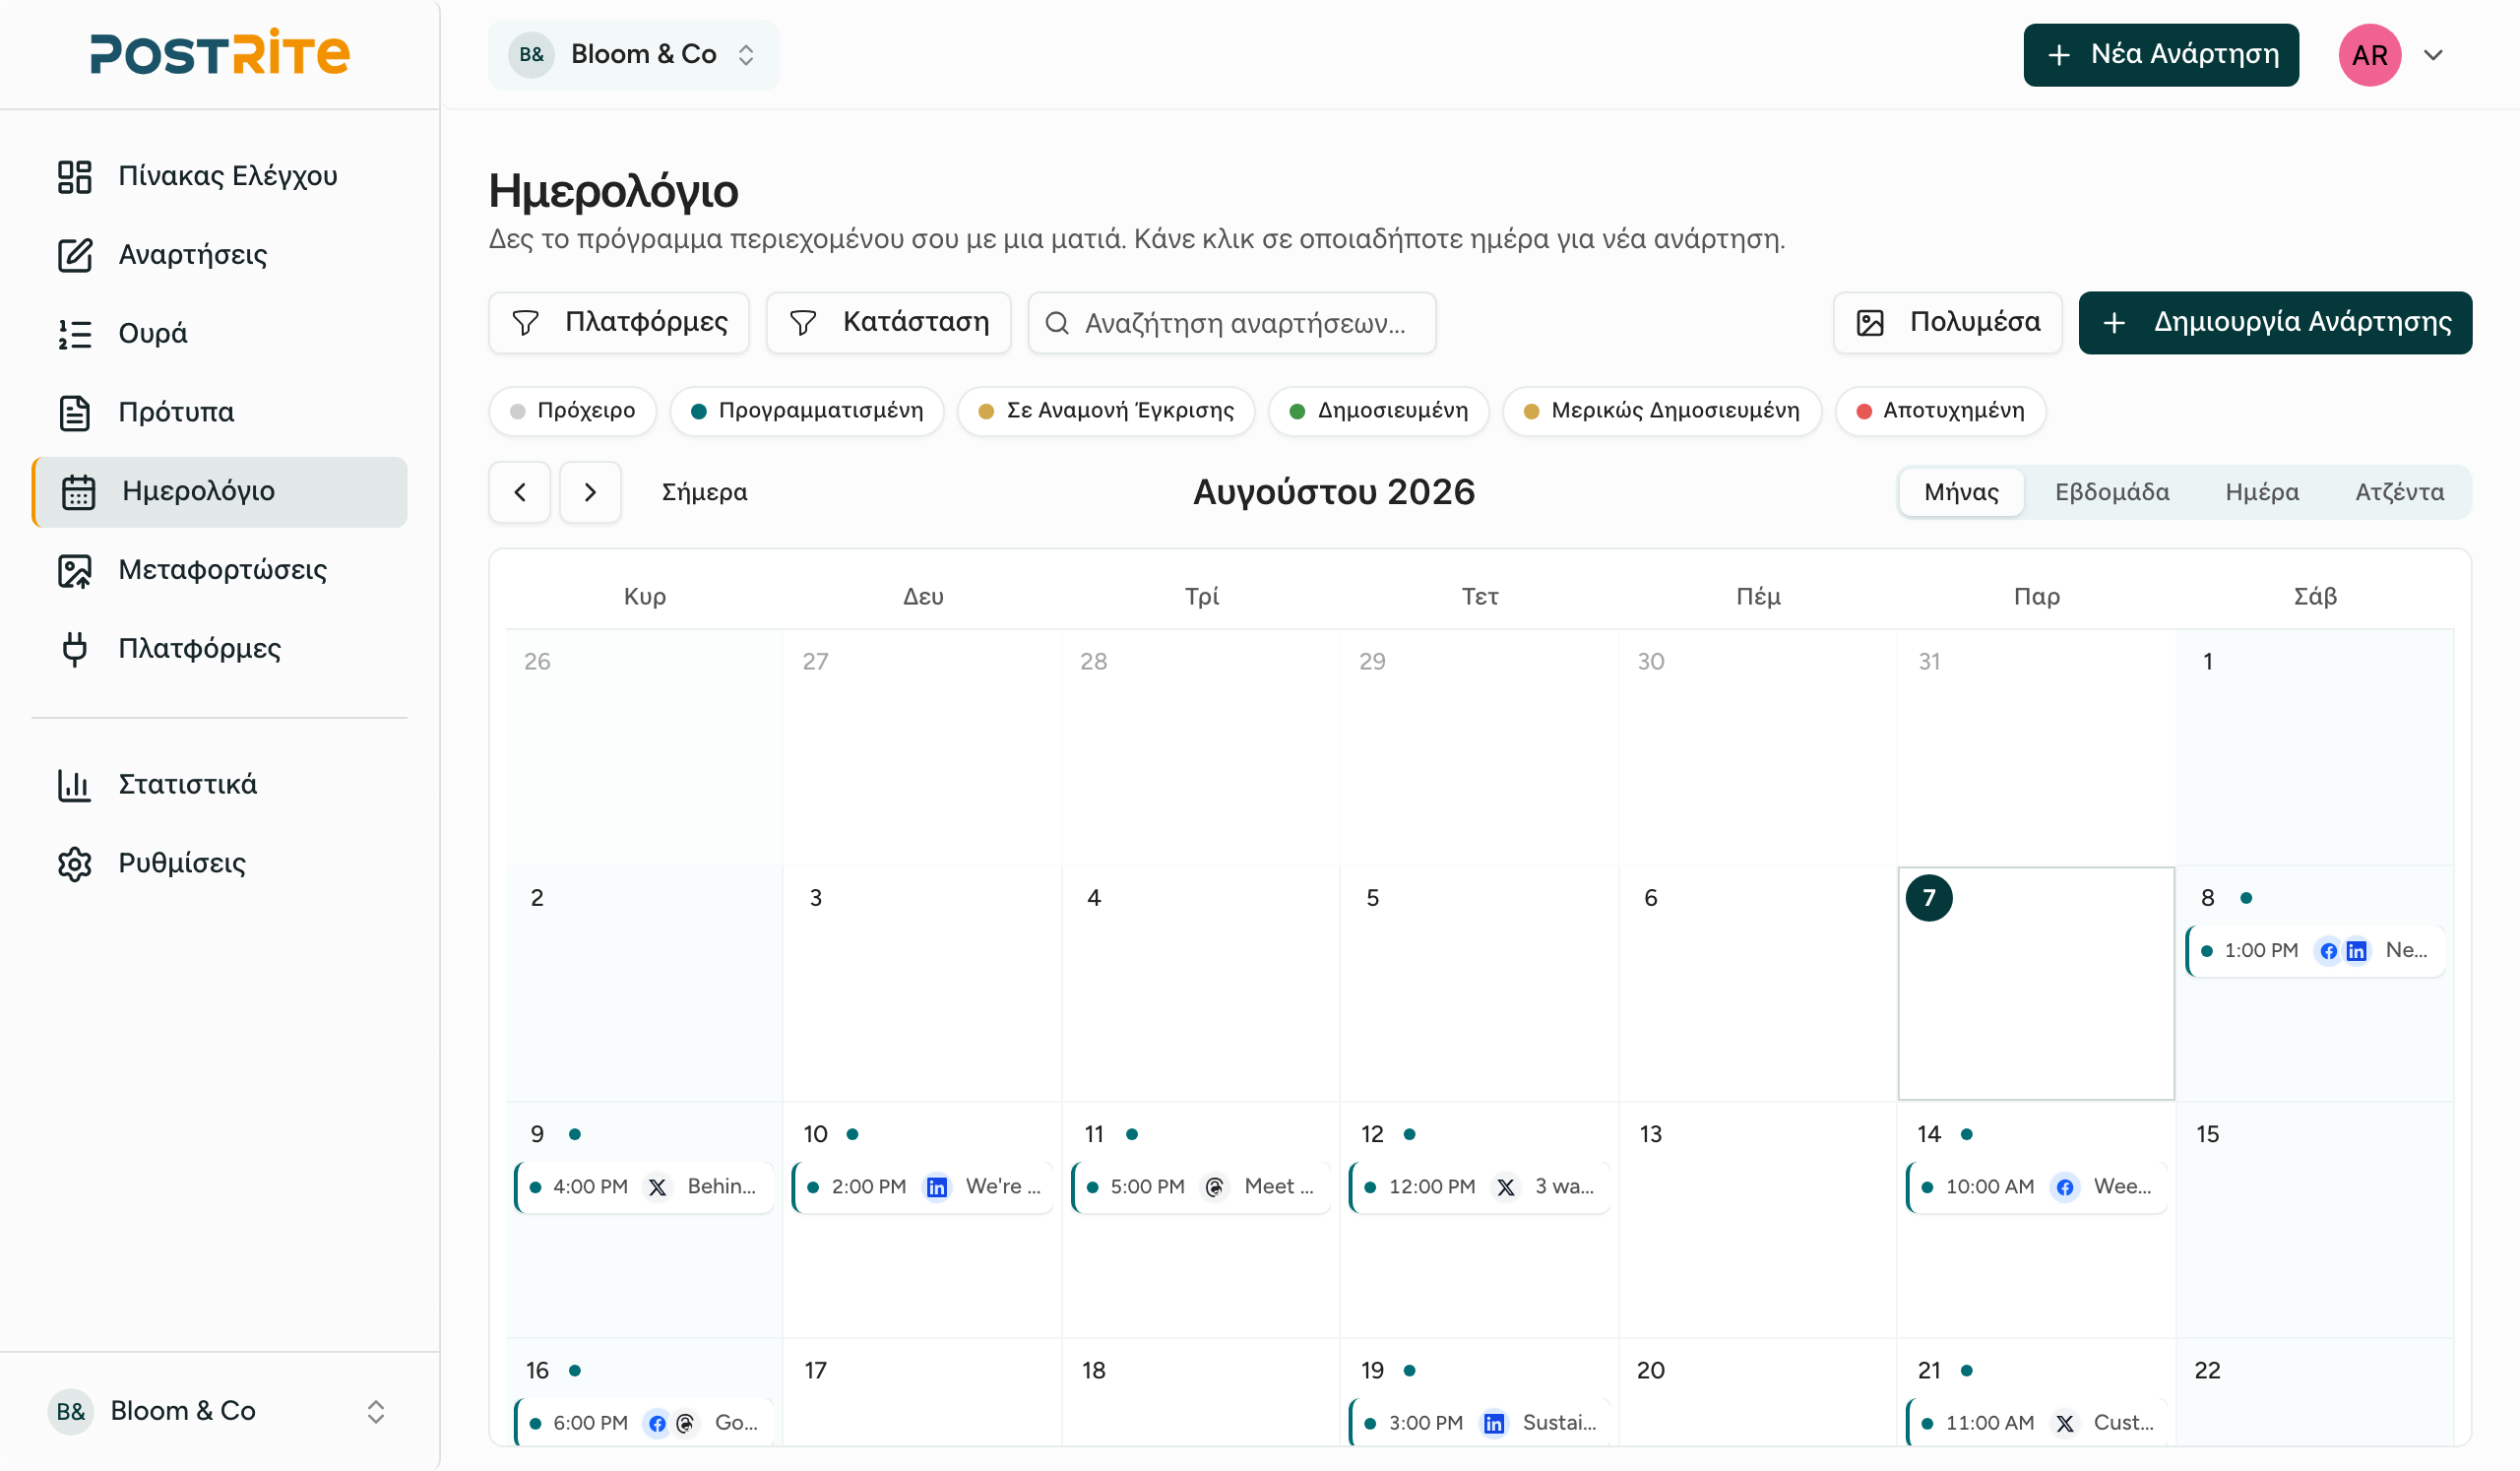Go to next month with right chevron

(590, 492)
